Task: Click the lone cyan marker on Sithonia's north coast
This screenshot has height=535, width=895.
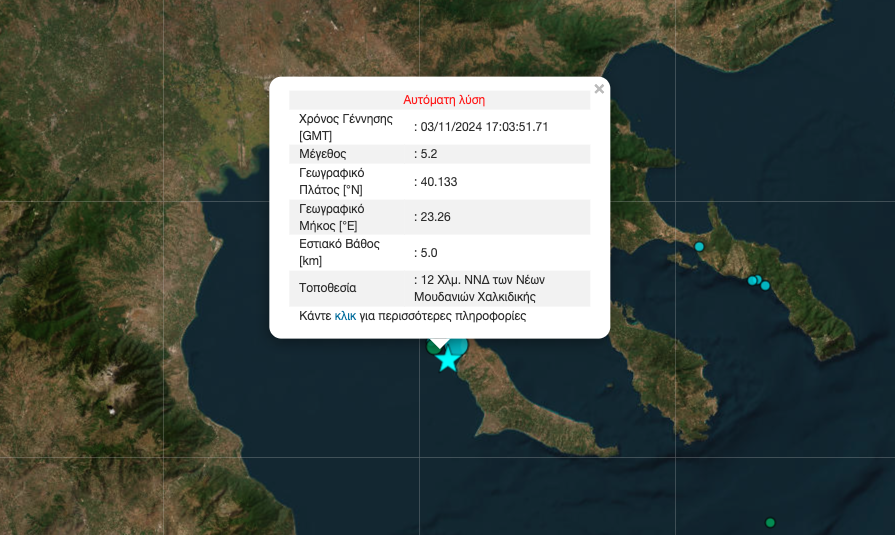Action: coord(699,247)
